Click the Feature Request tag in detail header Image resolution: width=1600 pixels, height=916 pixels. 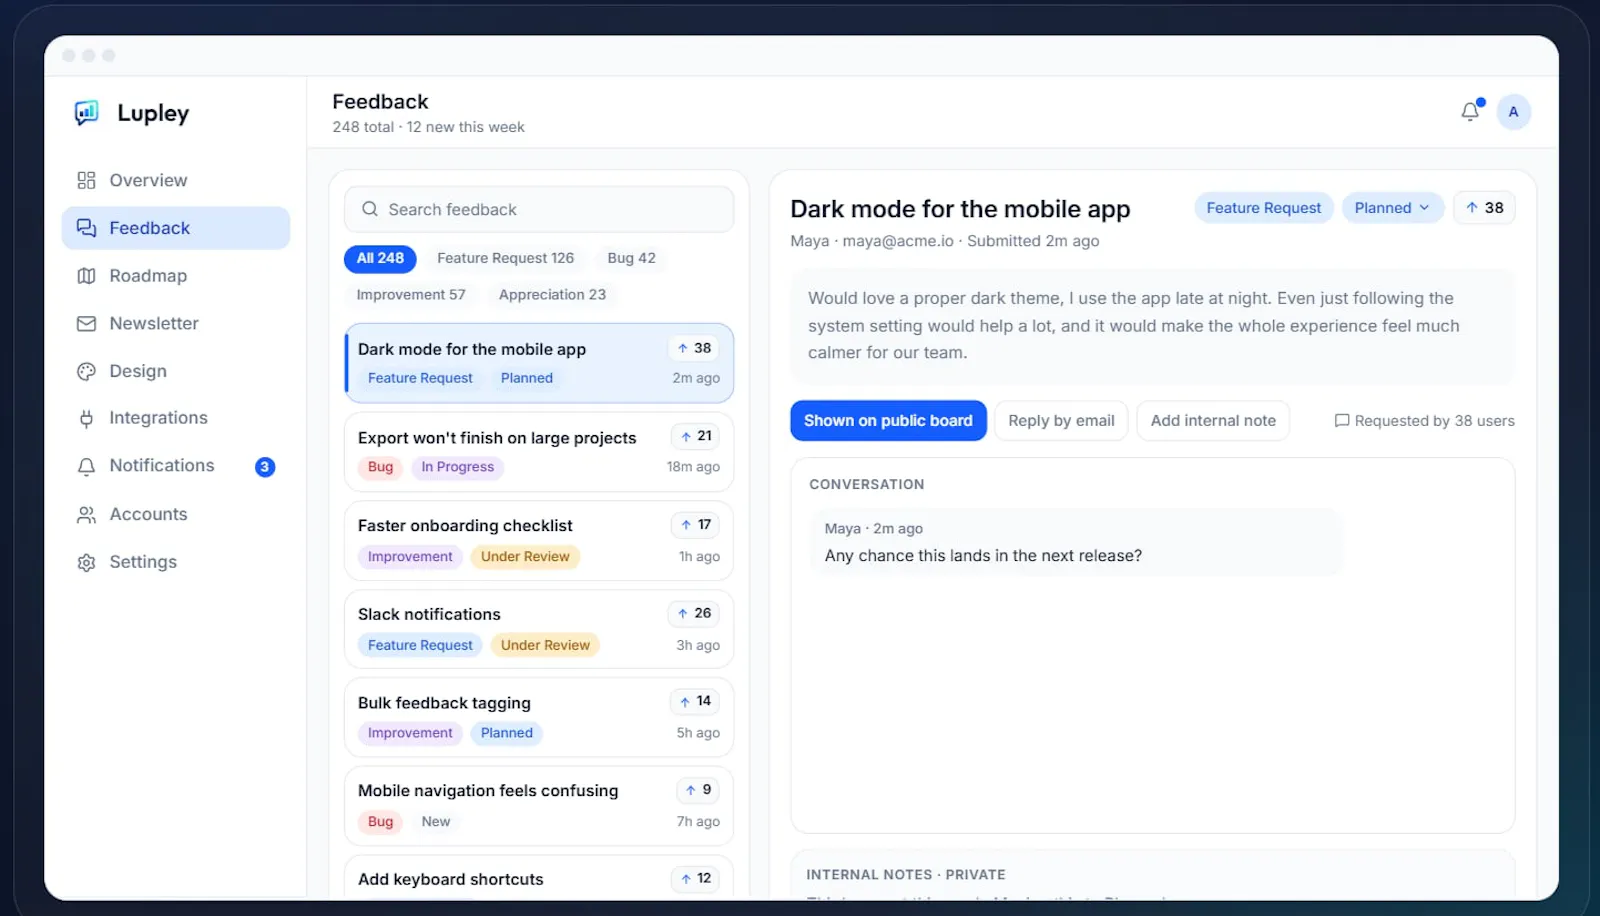1263,208
